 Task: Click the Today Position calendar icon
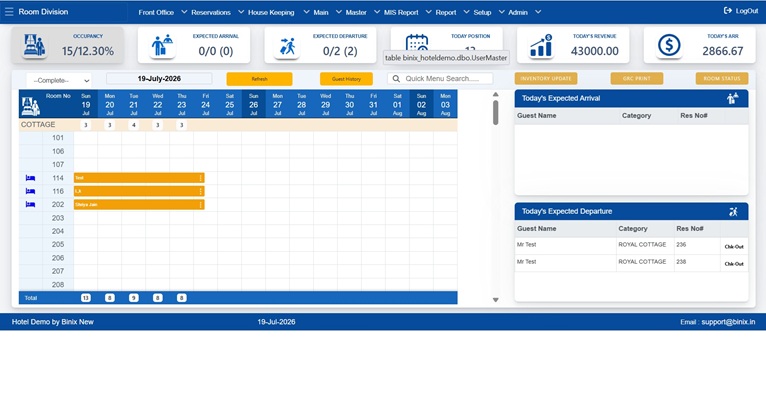pyautogui.click(x=417, y=42)
